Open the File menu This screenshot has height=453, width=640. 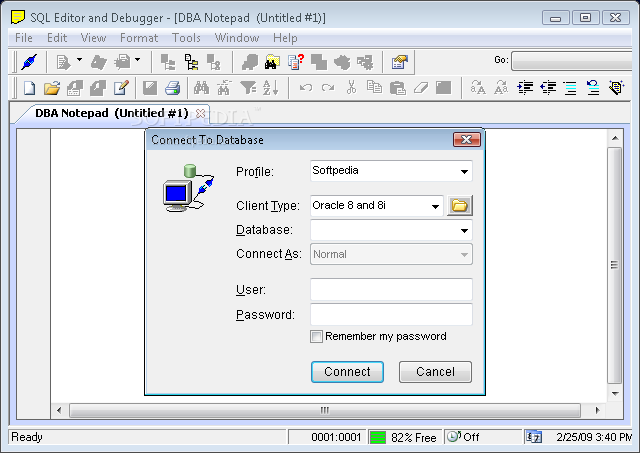tap(24, 38)
